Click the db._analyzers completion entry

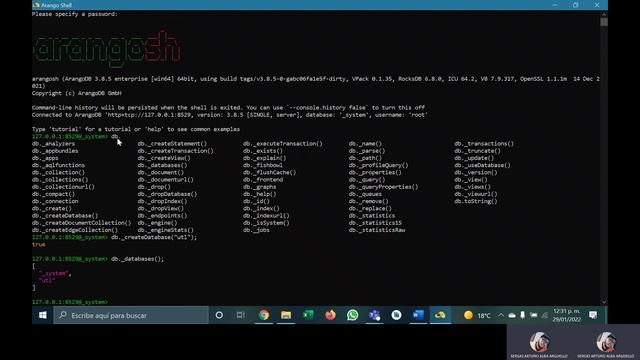(53, 144)
